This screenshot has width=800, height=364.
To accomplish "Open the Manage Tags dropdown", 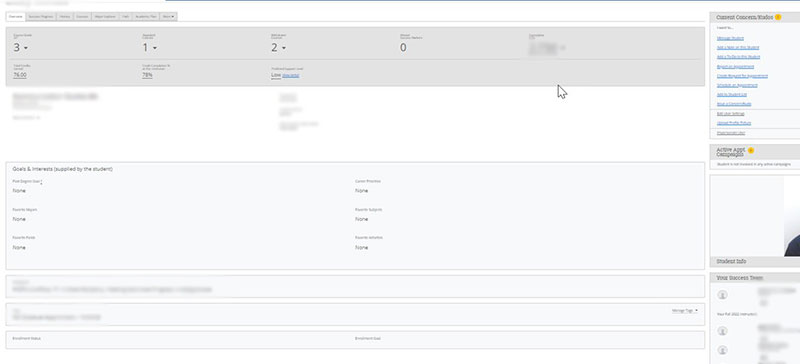I will [x=685, y=310].
